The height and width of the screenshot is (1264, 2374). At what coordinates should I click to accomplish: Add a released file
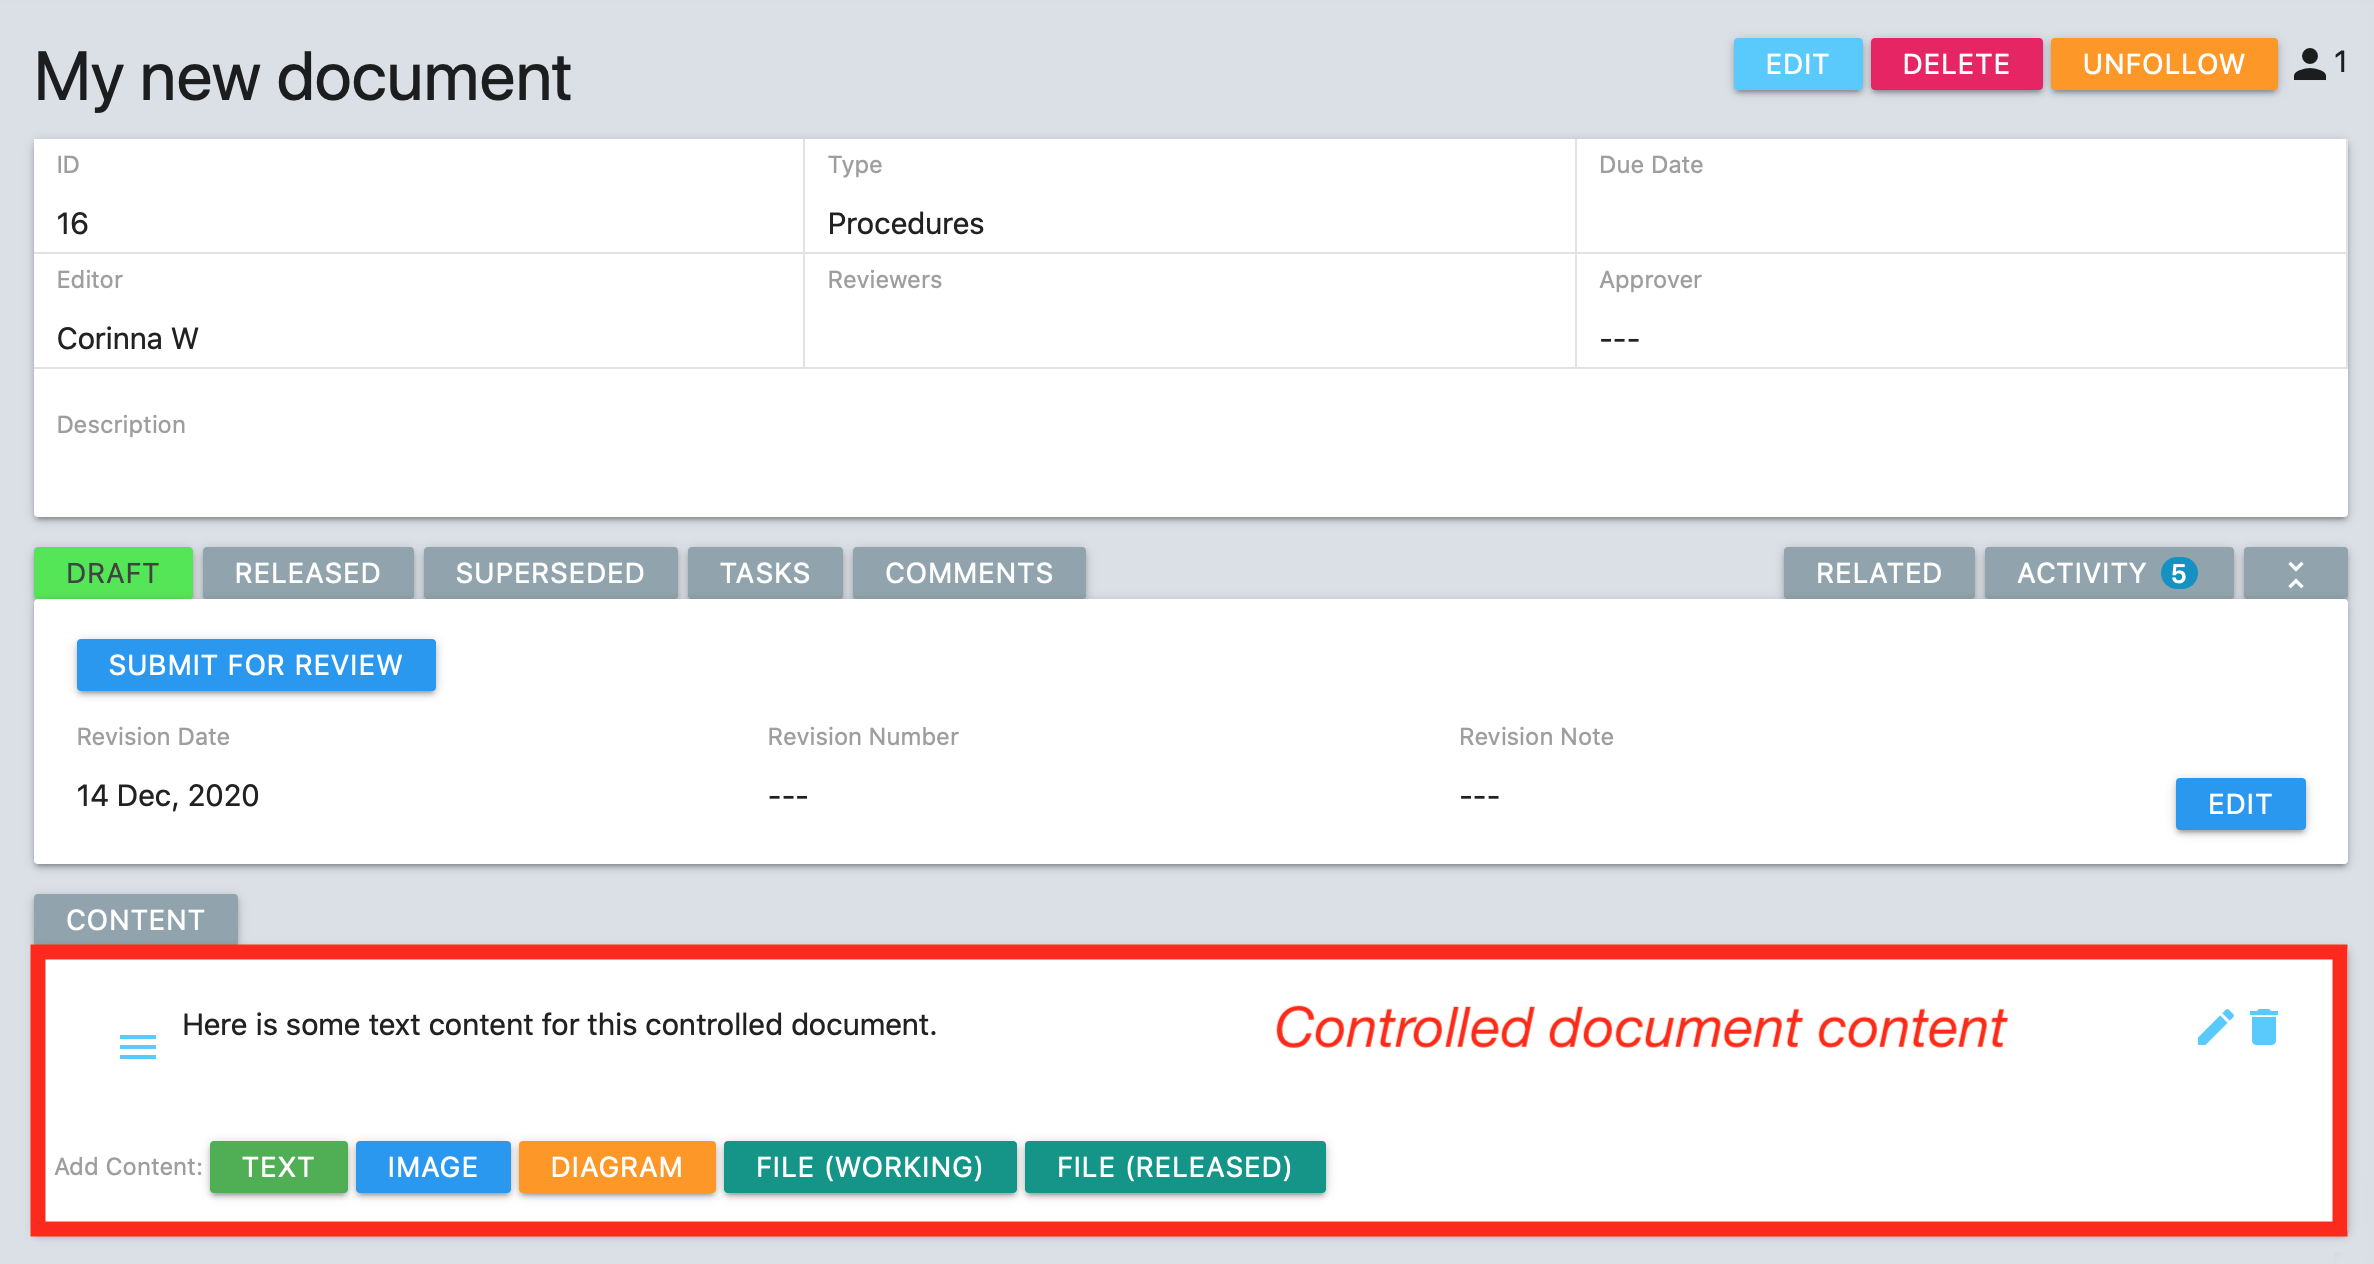[x=1175, y=1167]
